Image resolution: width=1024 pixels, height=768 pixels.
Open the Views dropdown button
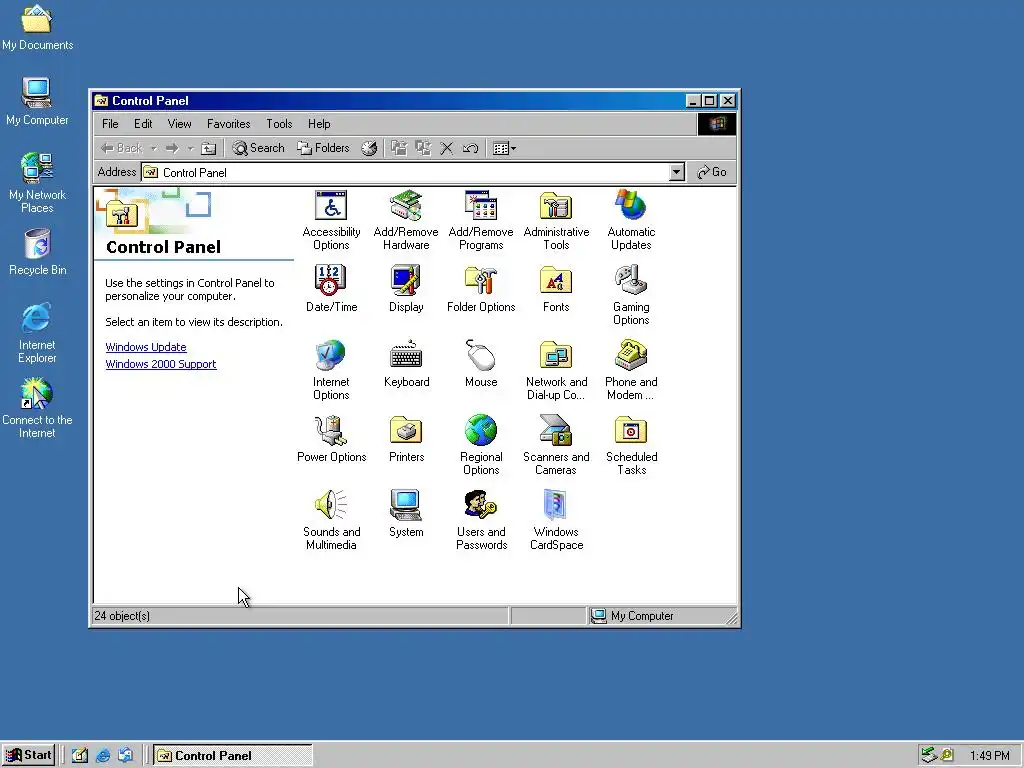504,148
